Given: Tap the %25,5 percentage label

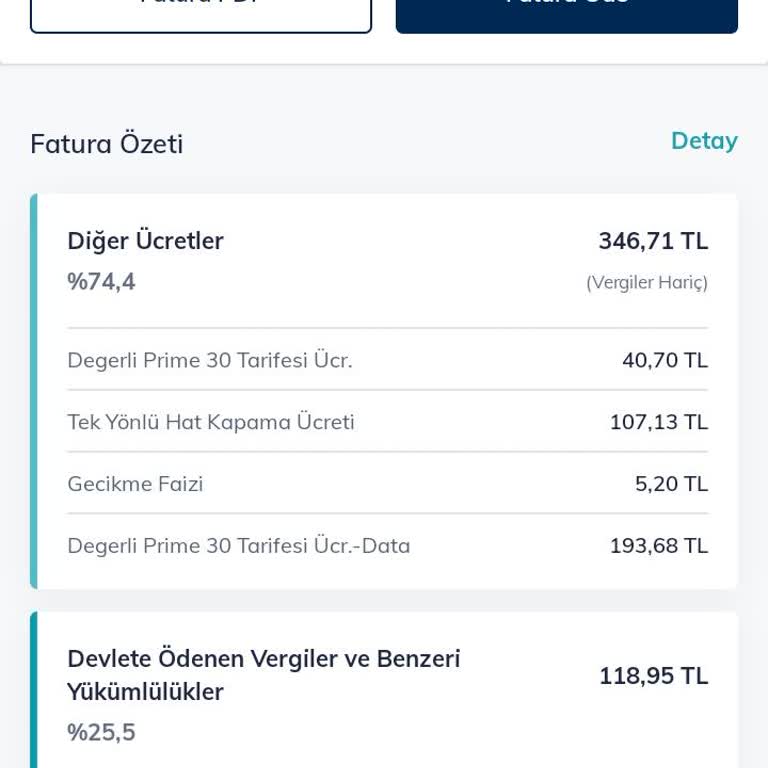Looking at the screenshot, I should [101, 732].
